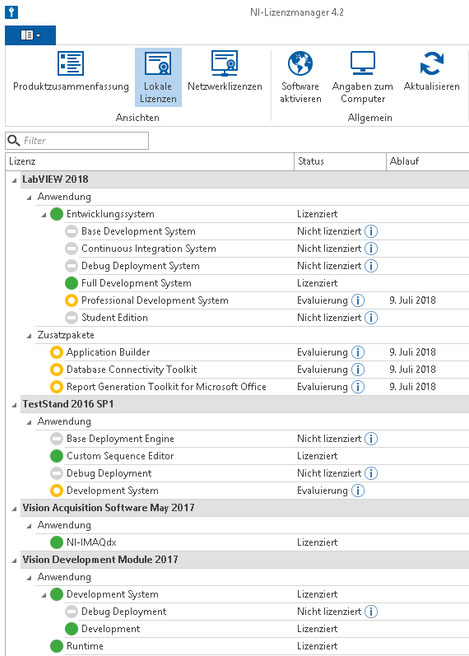Click orange status icon of Professional Development System
This screenshot has height=656, width=469.
(72, 300)
